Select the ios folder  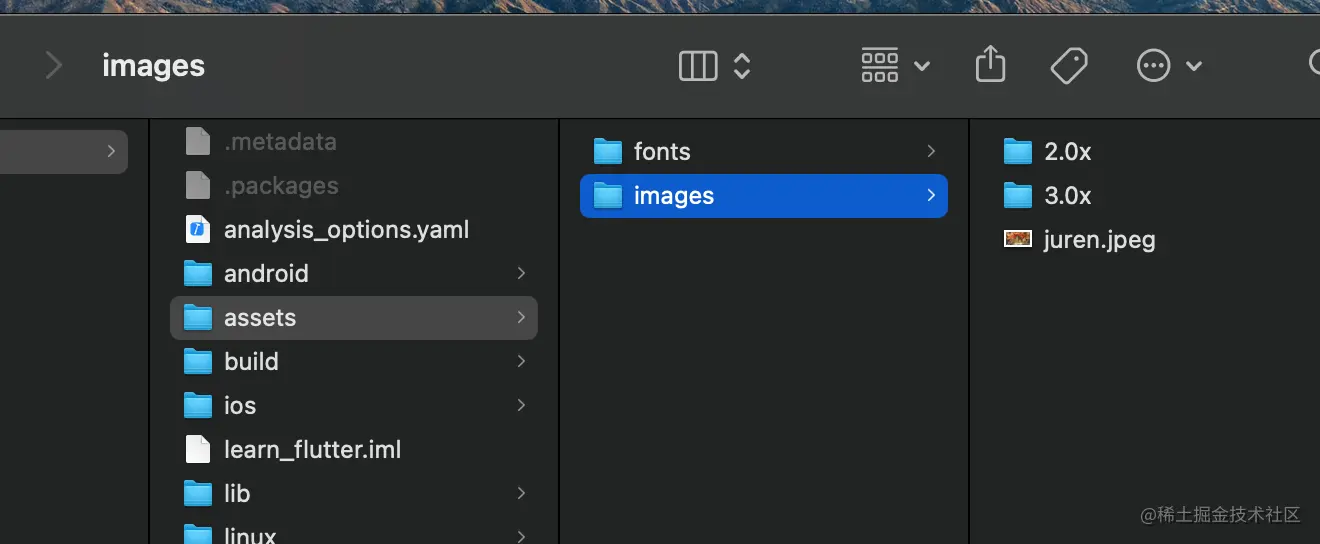point(240,406)
